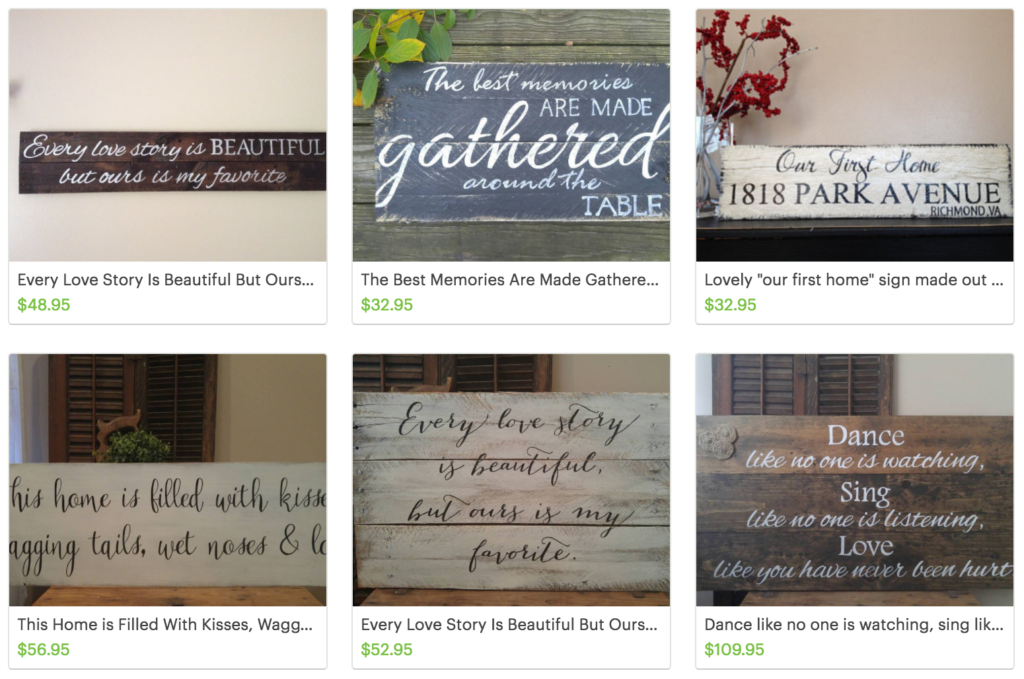Open the dark 'Every love story is BEAUTIFUL' sign photo

(168, 135)
